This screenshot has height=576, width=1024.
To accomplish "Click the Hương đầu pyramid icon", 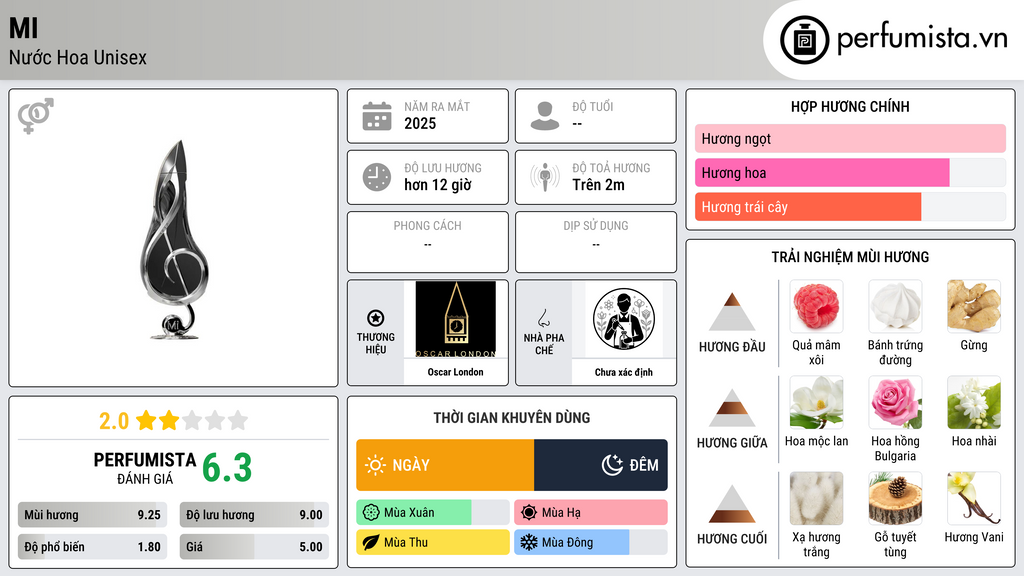I will click(x=732, y=312).
